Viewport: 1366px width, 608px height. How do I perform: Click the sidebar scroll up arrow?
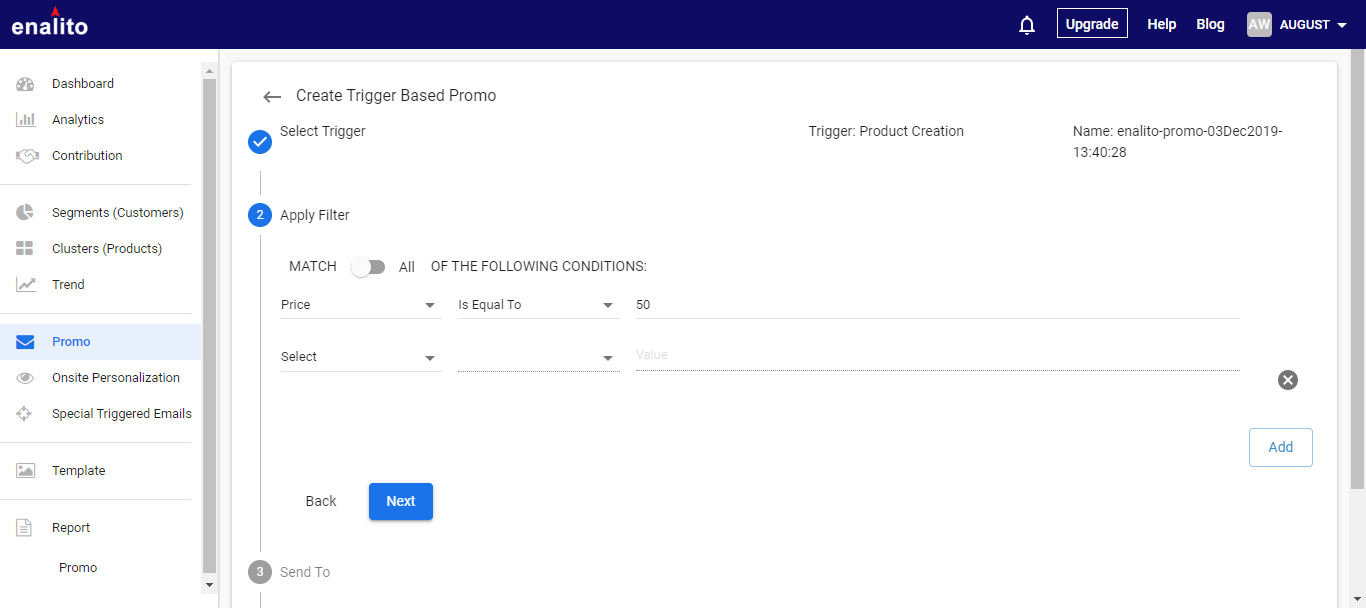[209, 70]
